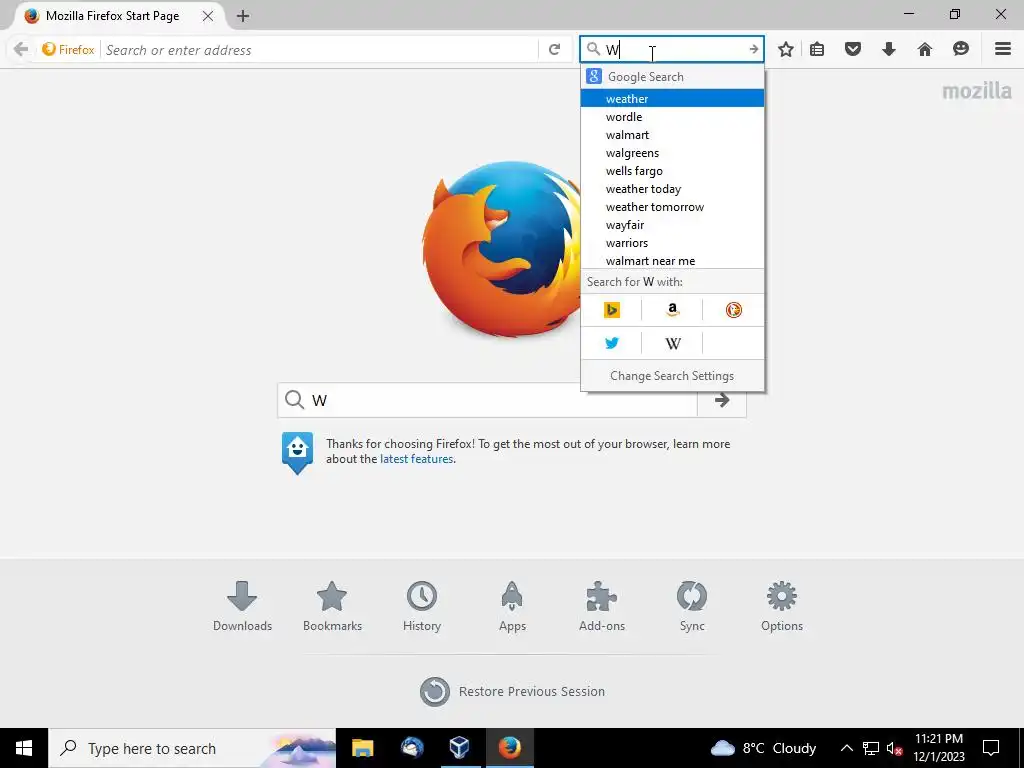Choose the 'walgreens' suggestion
The image size is (1024, 768).
[672, 153]
